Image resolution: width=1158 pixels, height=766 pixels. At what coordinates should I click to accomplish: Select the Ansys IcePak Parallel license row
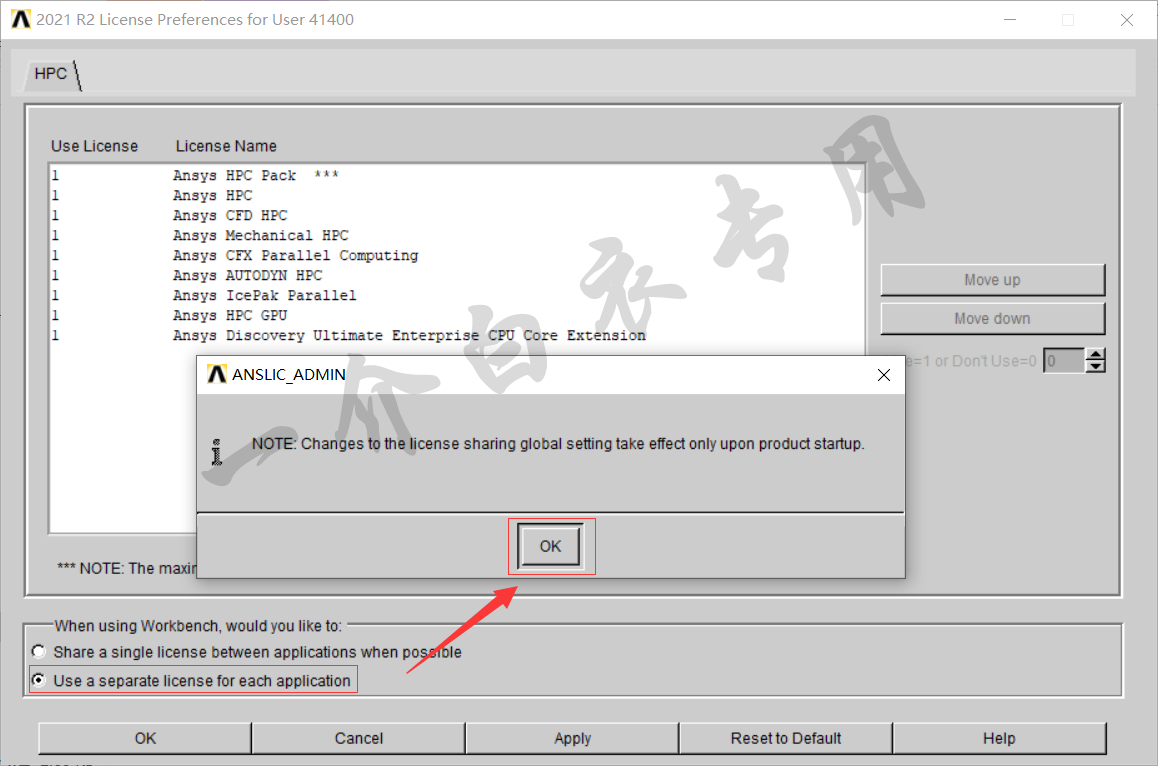point(456,295)
